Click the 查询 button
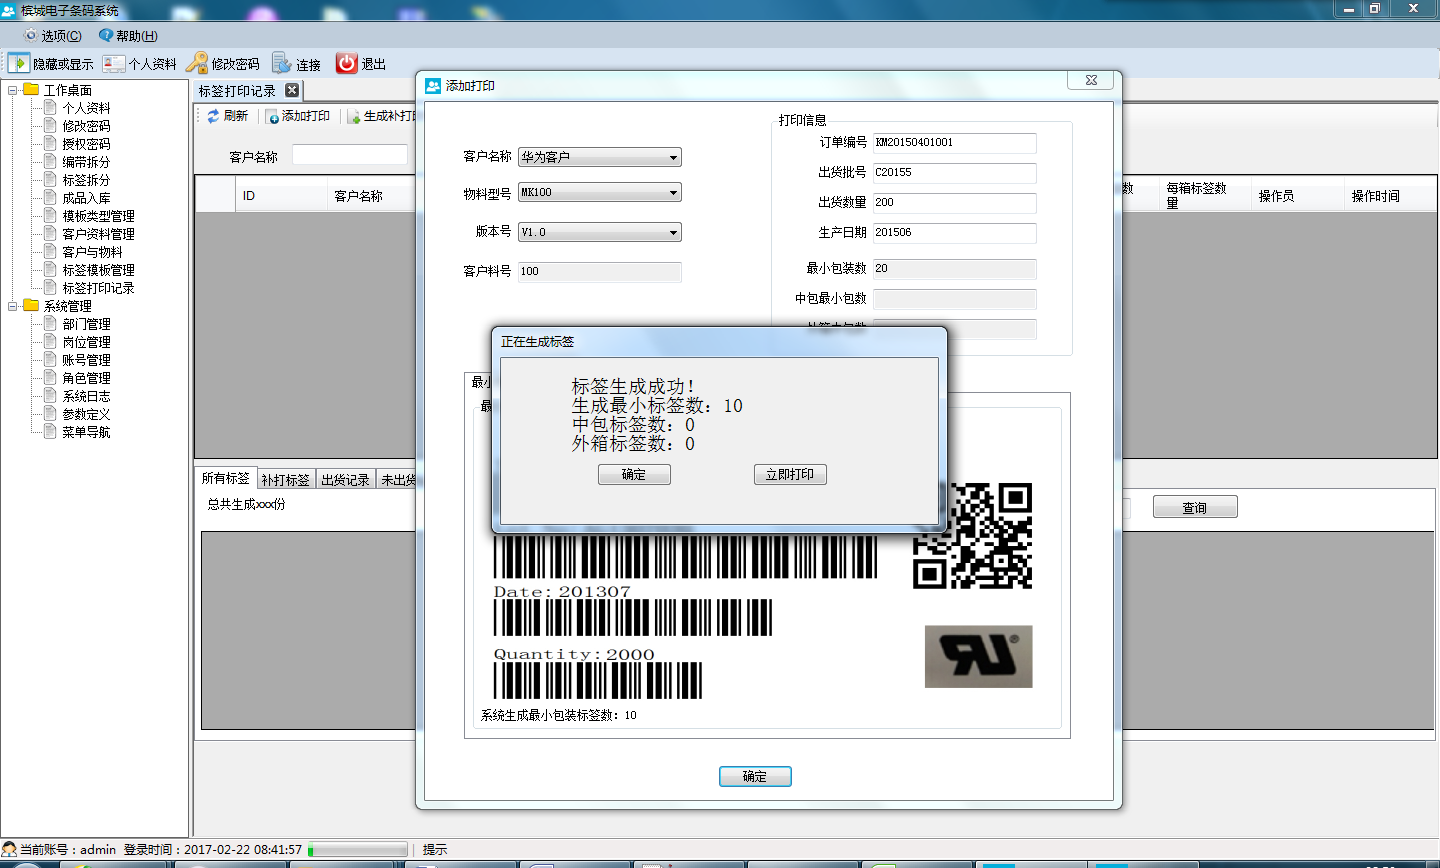The image size is (1440, 868). pos(1194,508)
